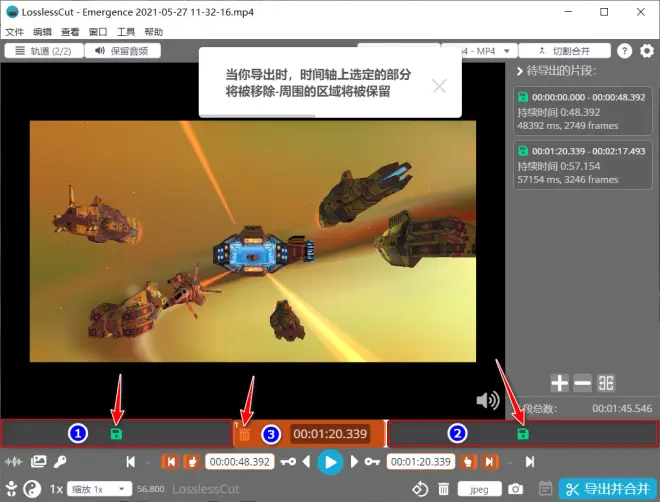Click the 57154 ms, 3246 frames text
The height and width of the screenshot is (502, 660).
[567, 180]
